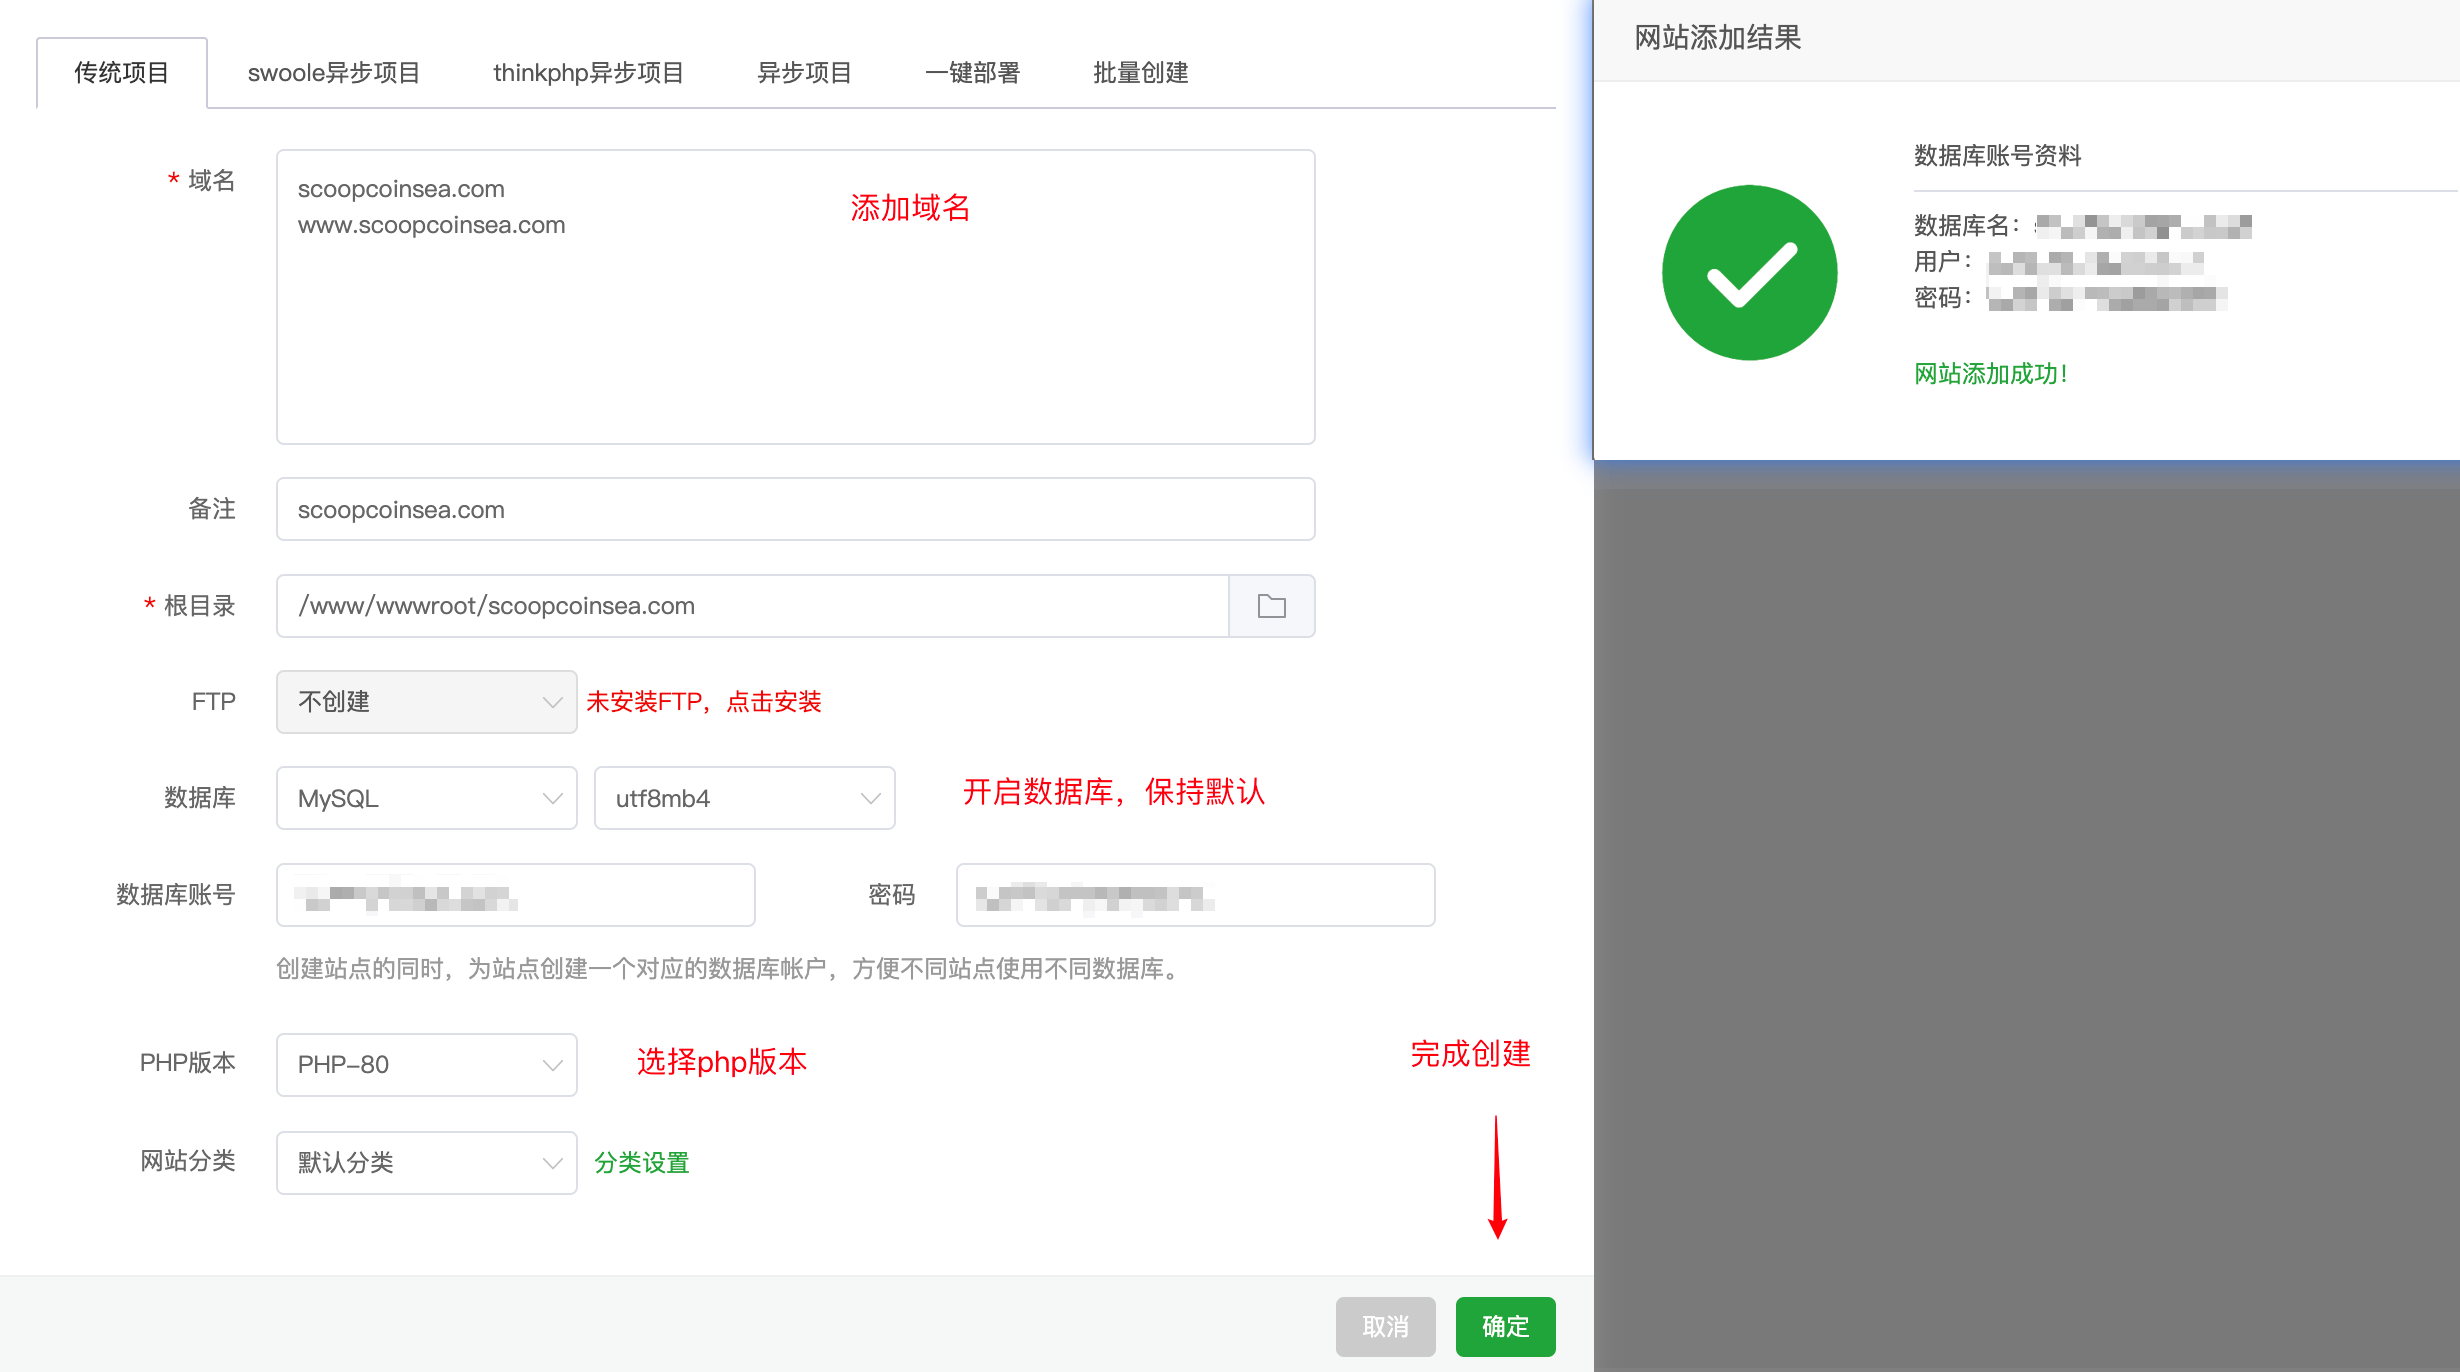Edit the 根目录 path field

tap(752, 606)
